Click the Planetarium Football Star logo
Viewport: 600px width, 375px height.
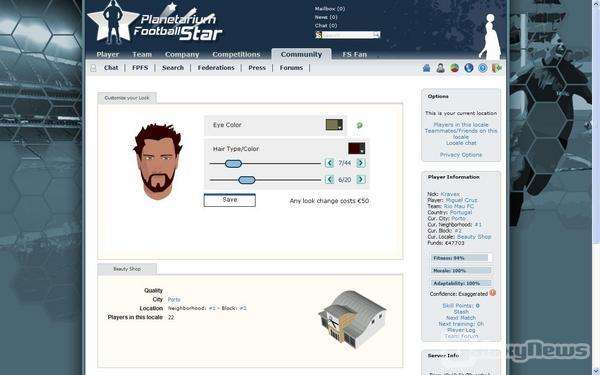click(x=155, y=22)
